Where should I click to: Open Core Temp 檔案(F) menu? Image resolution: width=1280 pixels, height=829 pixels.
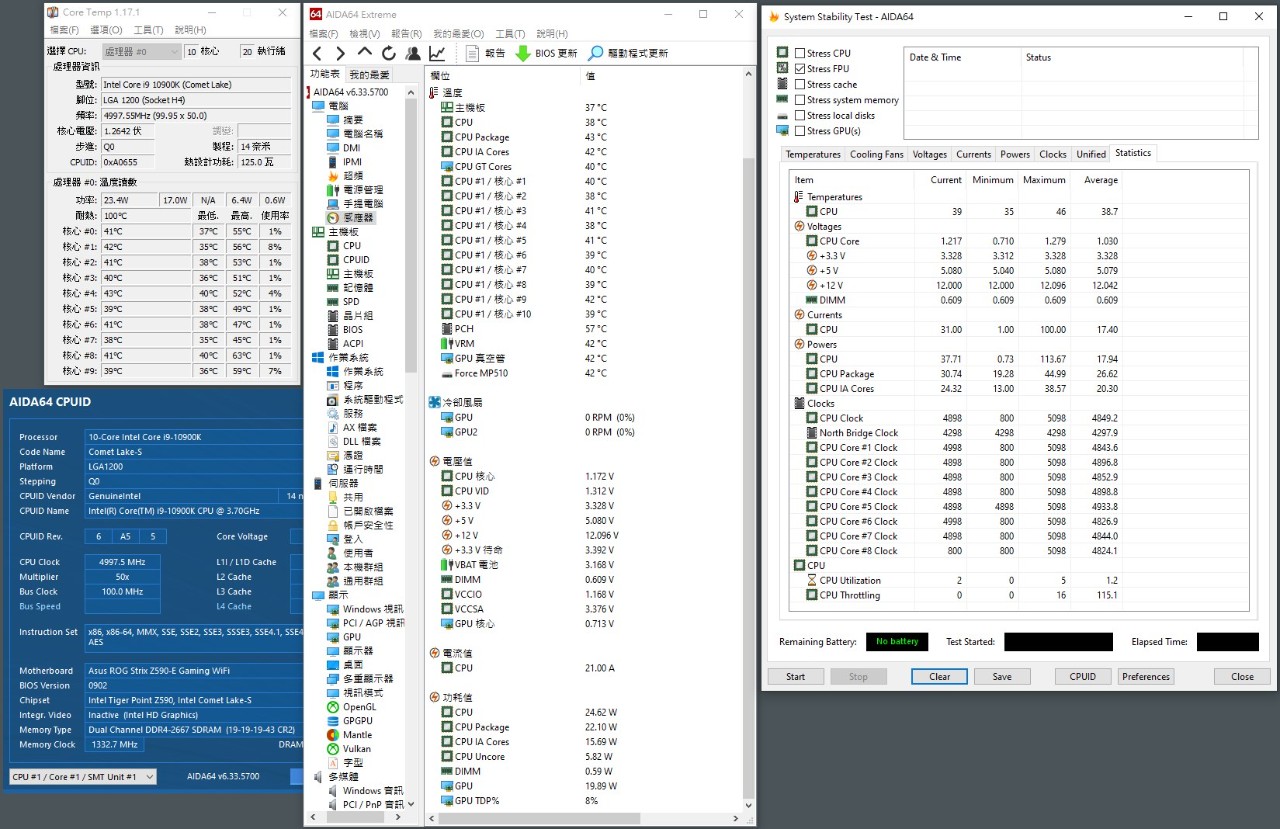pos(65,30)
